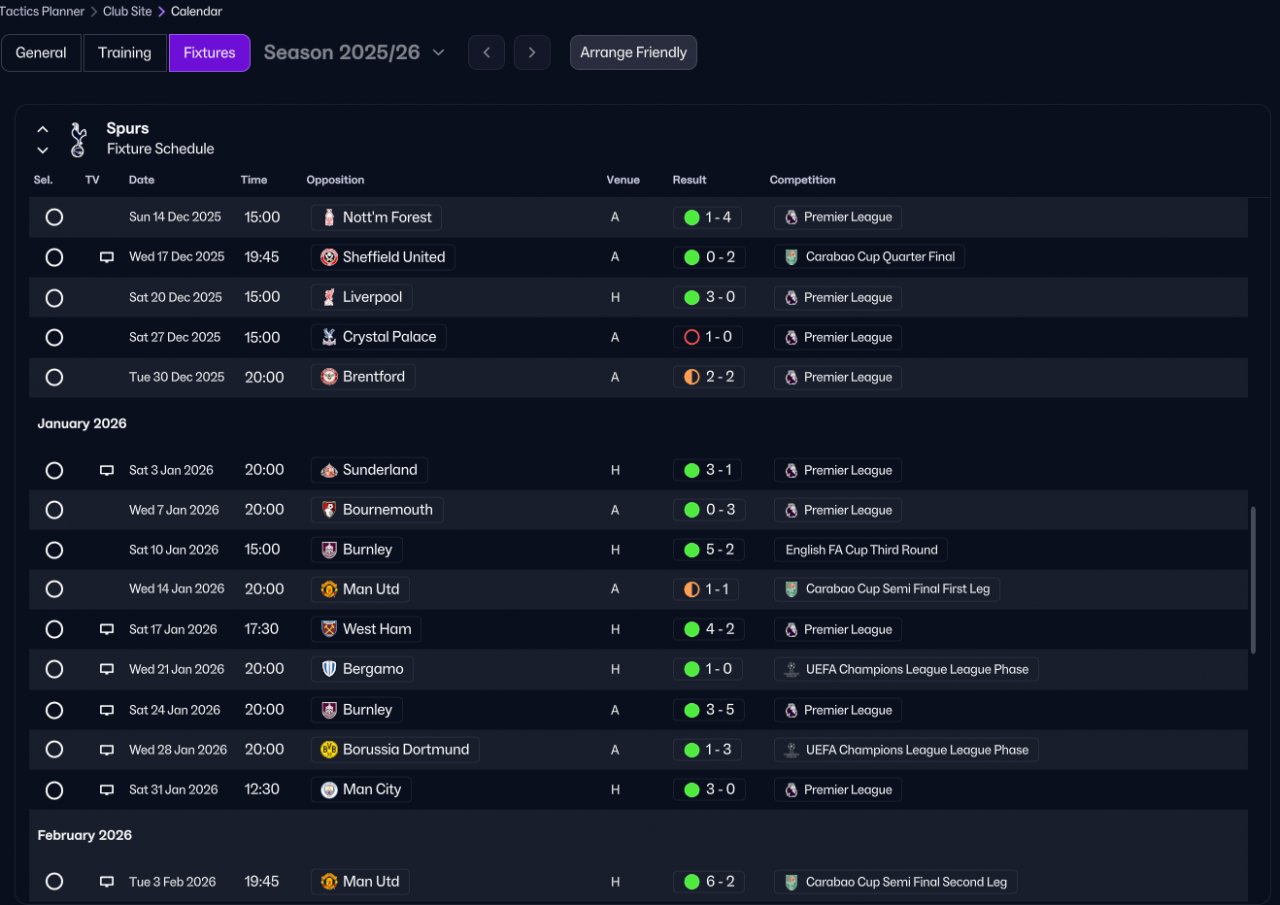
Task: Click the Sunderland club badge
Action: 329,470
